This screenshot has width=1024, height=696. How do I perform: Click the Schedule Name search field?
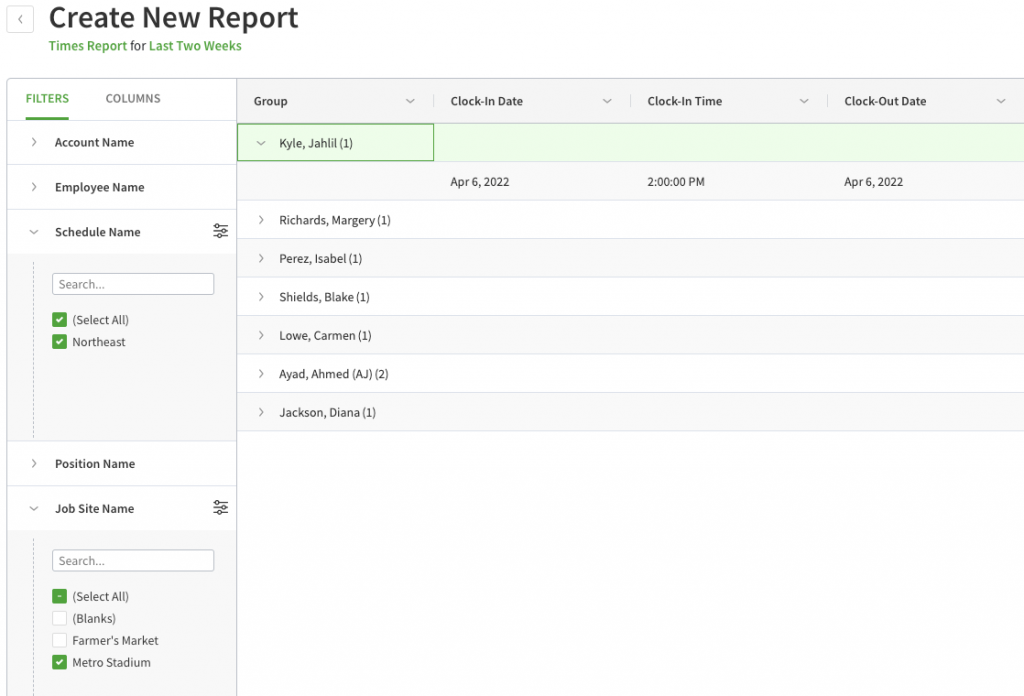(x=132, y=283)
